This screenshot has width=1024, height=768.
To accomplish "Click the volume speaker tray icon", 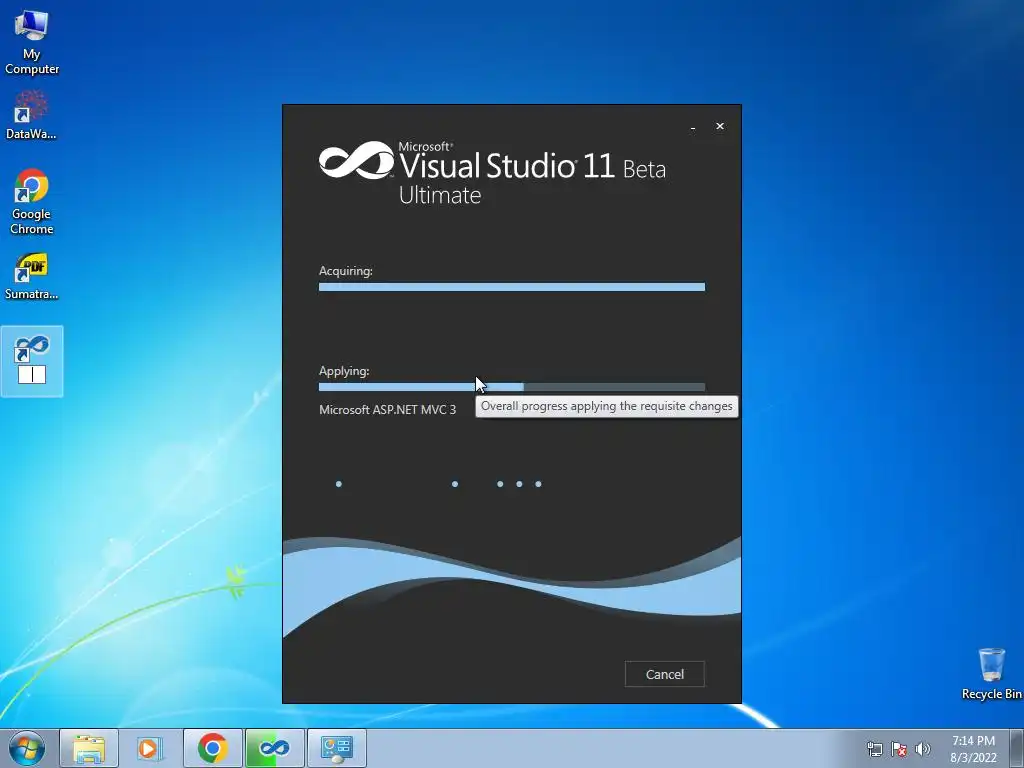I will coord(923,749).
